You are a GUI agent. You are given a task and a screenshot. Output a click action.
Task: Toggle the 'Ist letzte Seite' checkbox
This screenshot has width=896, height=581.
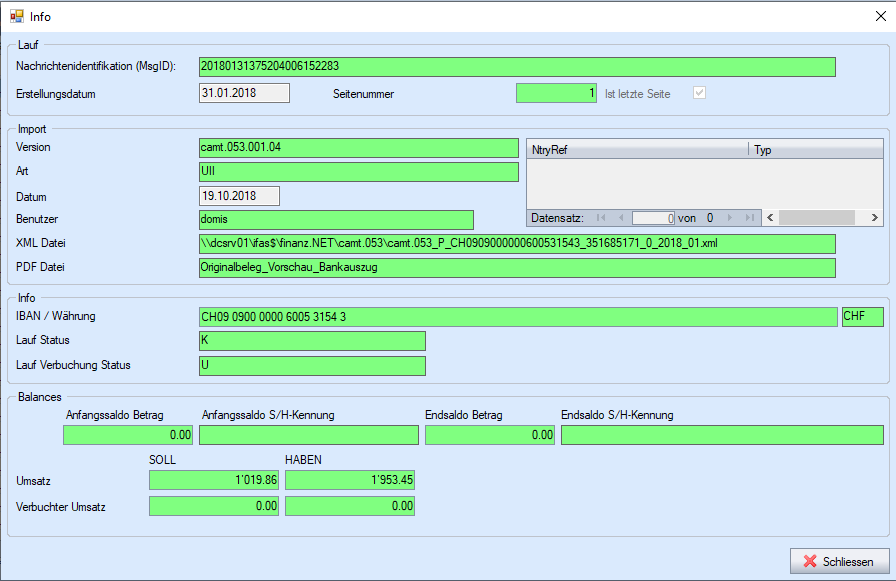(x=700, y=93)
